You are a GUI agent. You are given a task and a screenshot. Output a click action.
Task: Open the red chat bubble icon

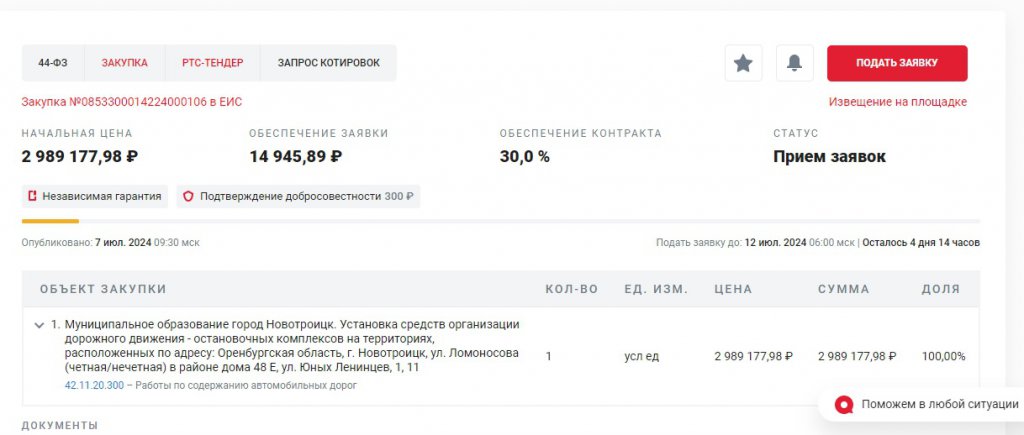(844, 404)
